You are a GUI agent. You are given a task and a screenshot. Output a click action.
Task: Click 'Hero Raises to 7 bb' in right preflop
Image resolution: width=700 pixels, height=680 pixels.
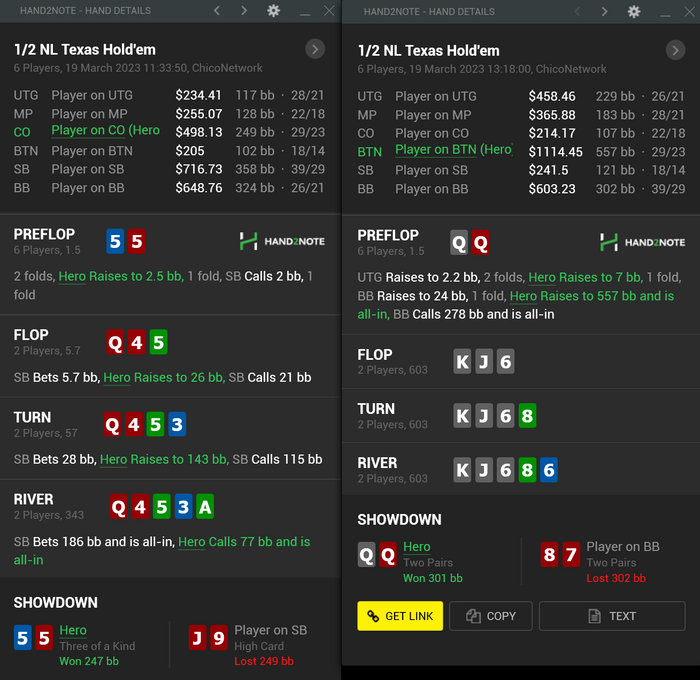click(x=586, y=278)
